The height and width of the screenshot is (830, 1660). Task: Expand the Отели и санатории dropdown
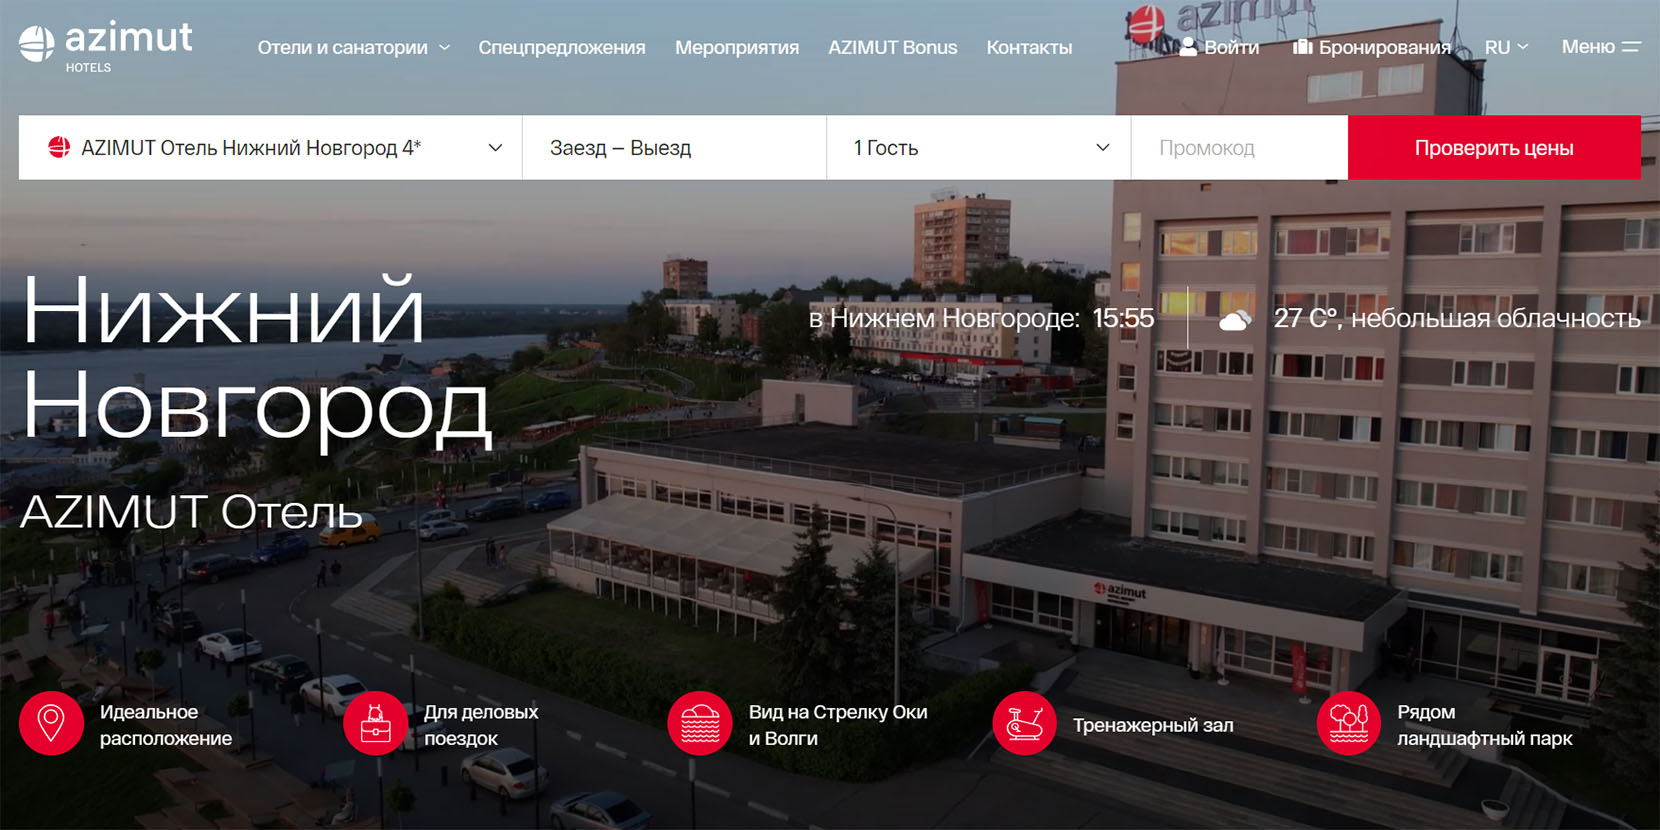(x=353, y=47)
